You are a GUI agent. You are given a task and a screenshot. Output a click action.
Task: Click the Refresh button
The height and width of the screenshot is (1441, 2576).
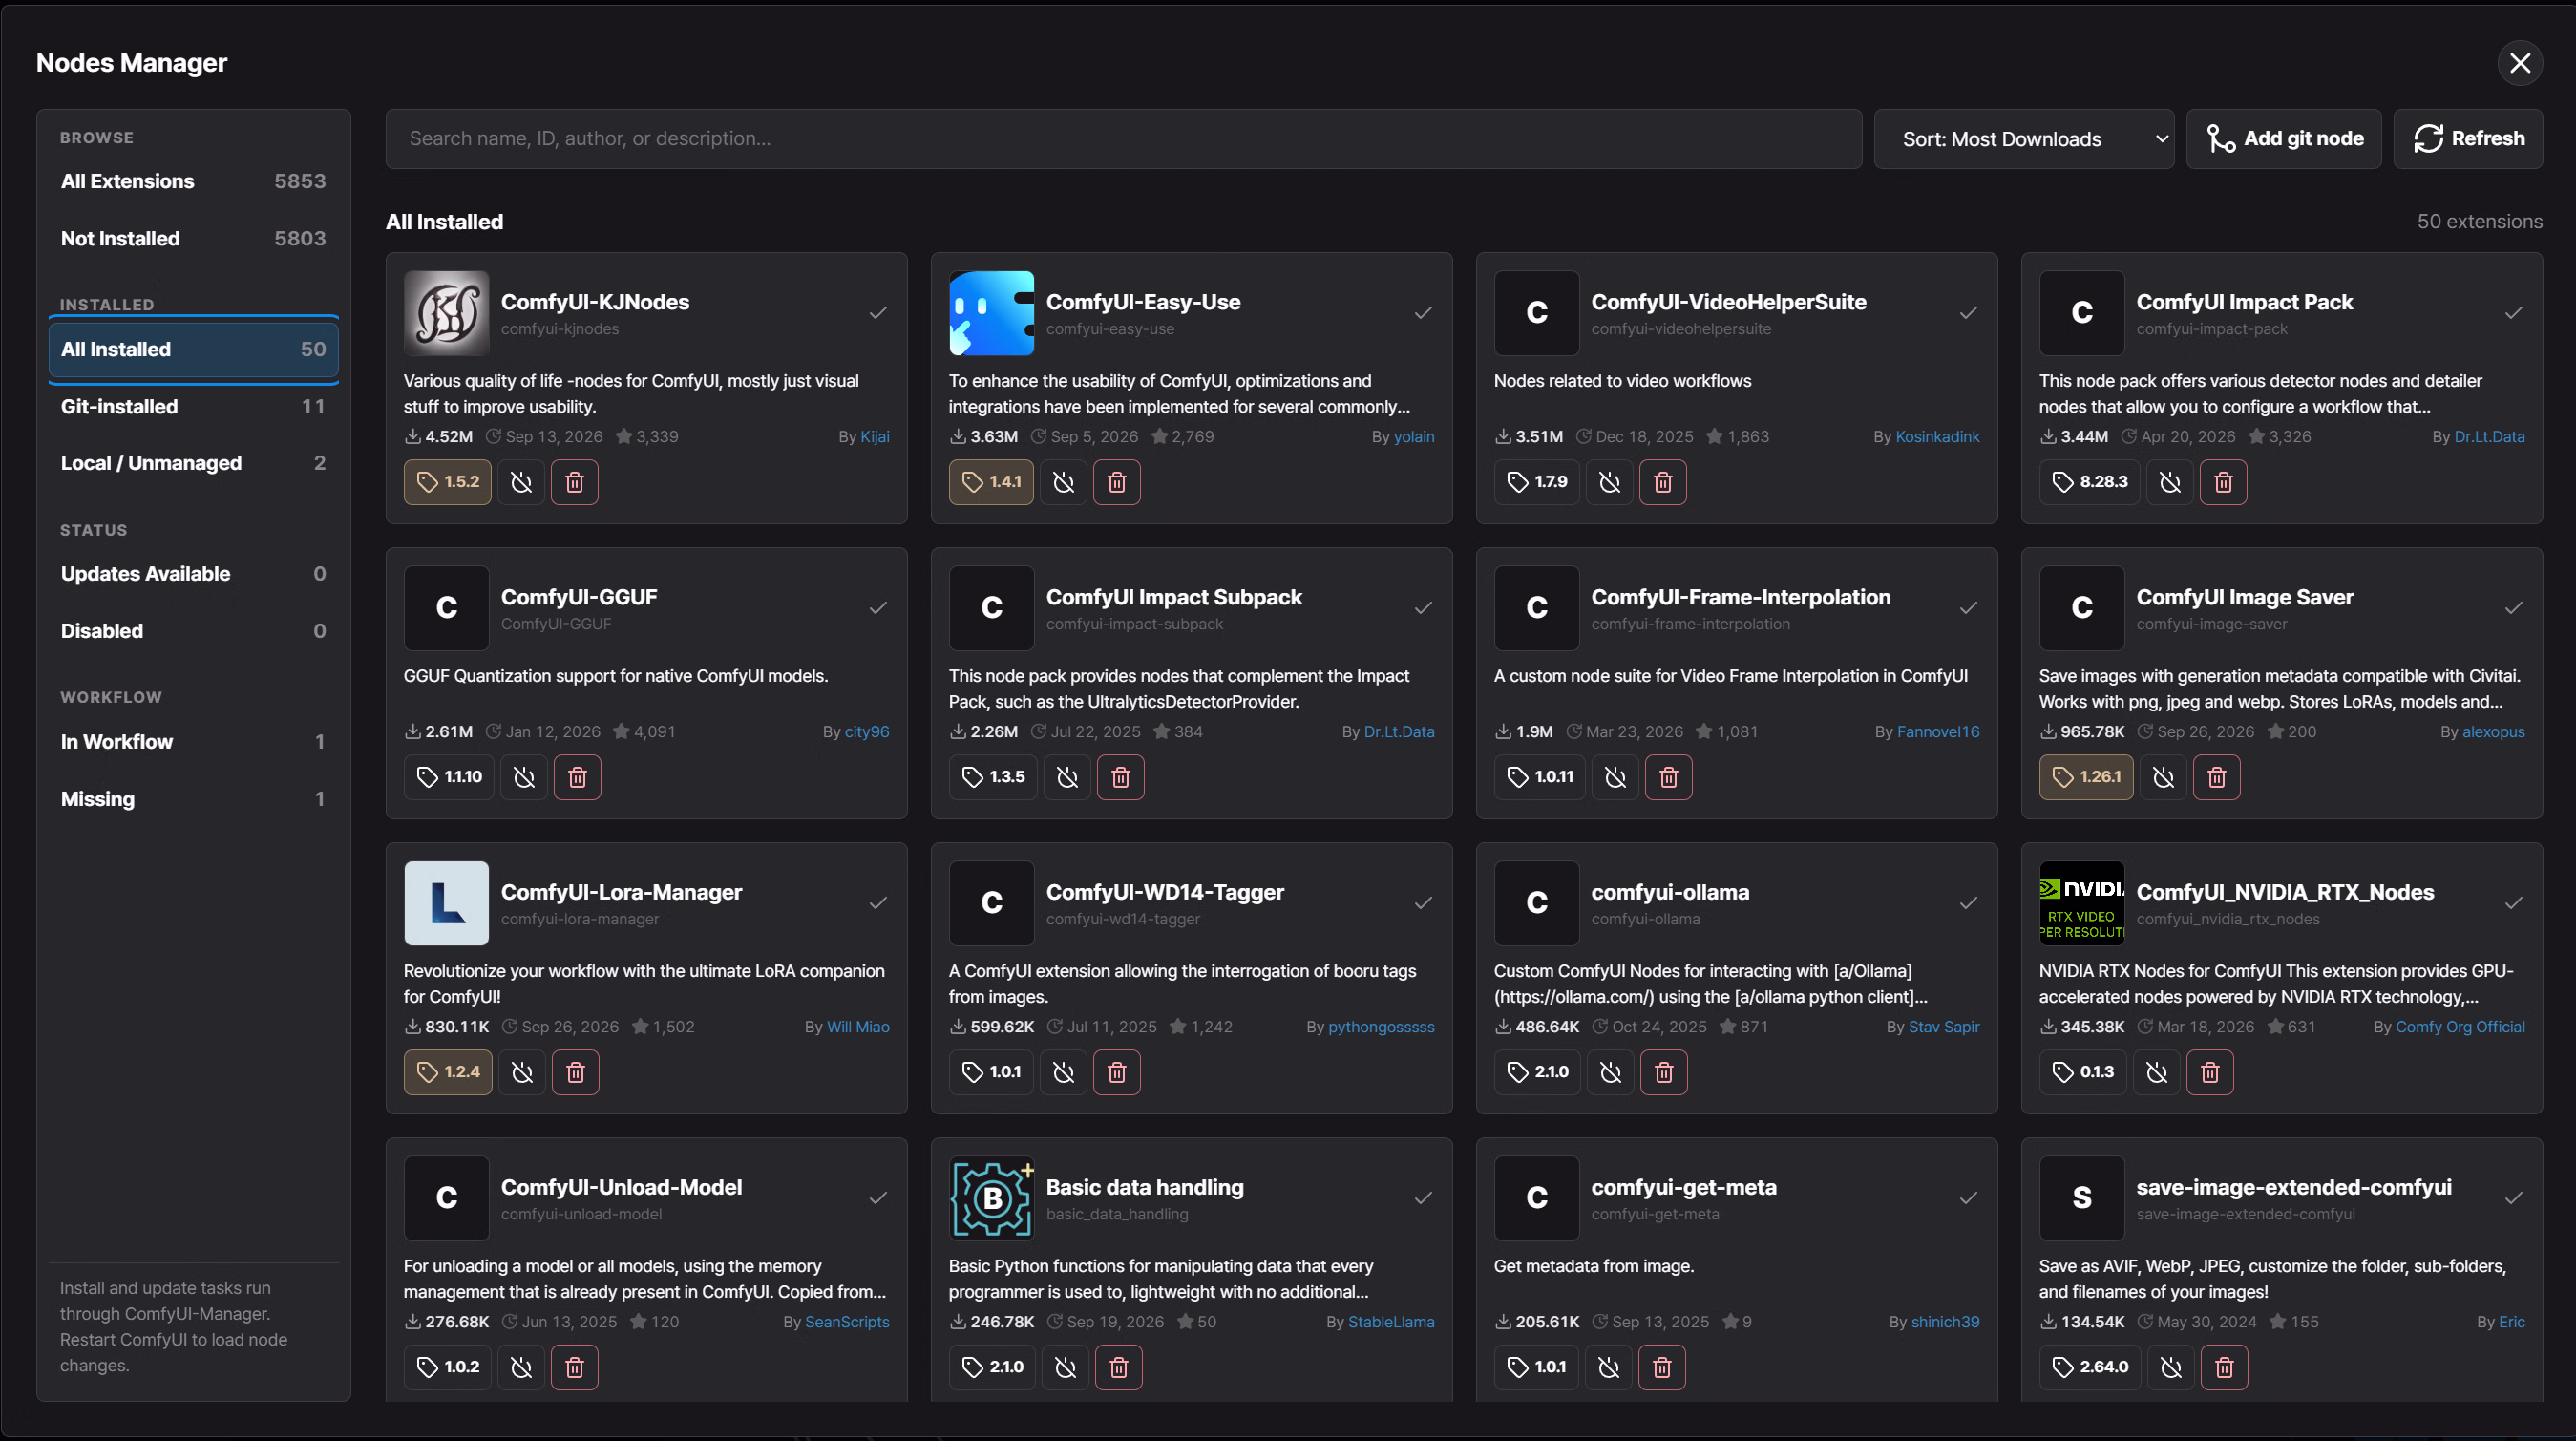[x=2468, y=139]
